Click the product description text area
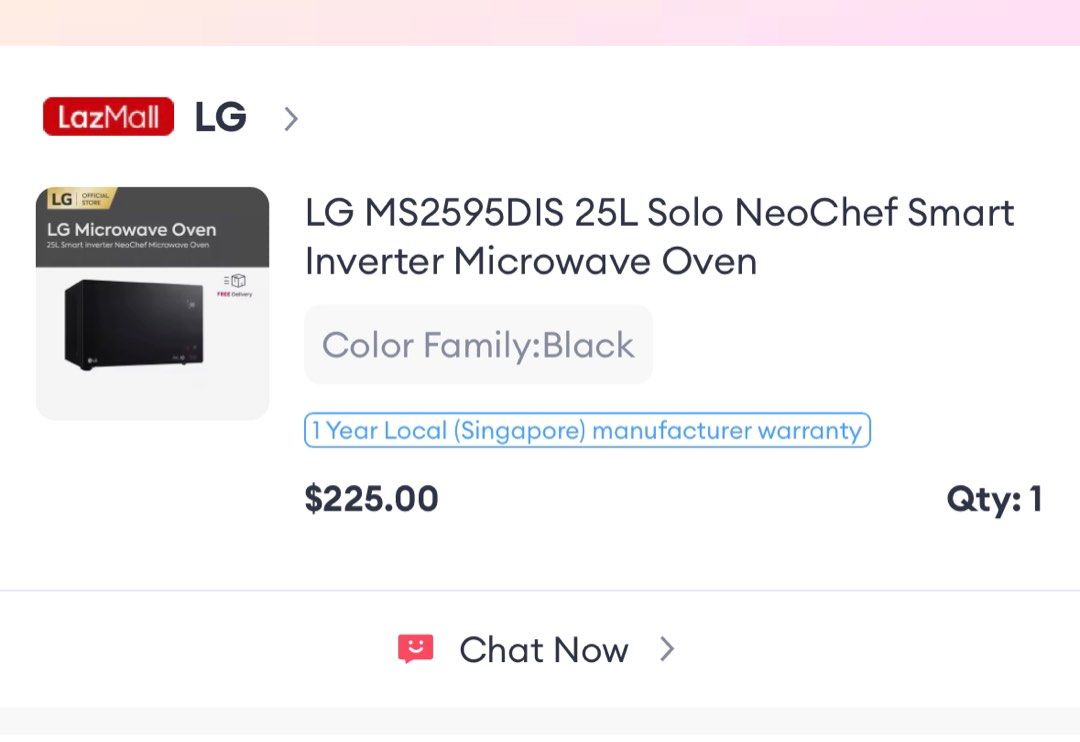 [x=659, y=236]
